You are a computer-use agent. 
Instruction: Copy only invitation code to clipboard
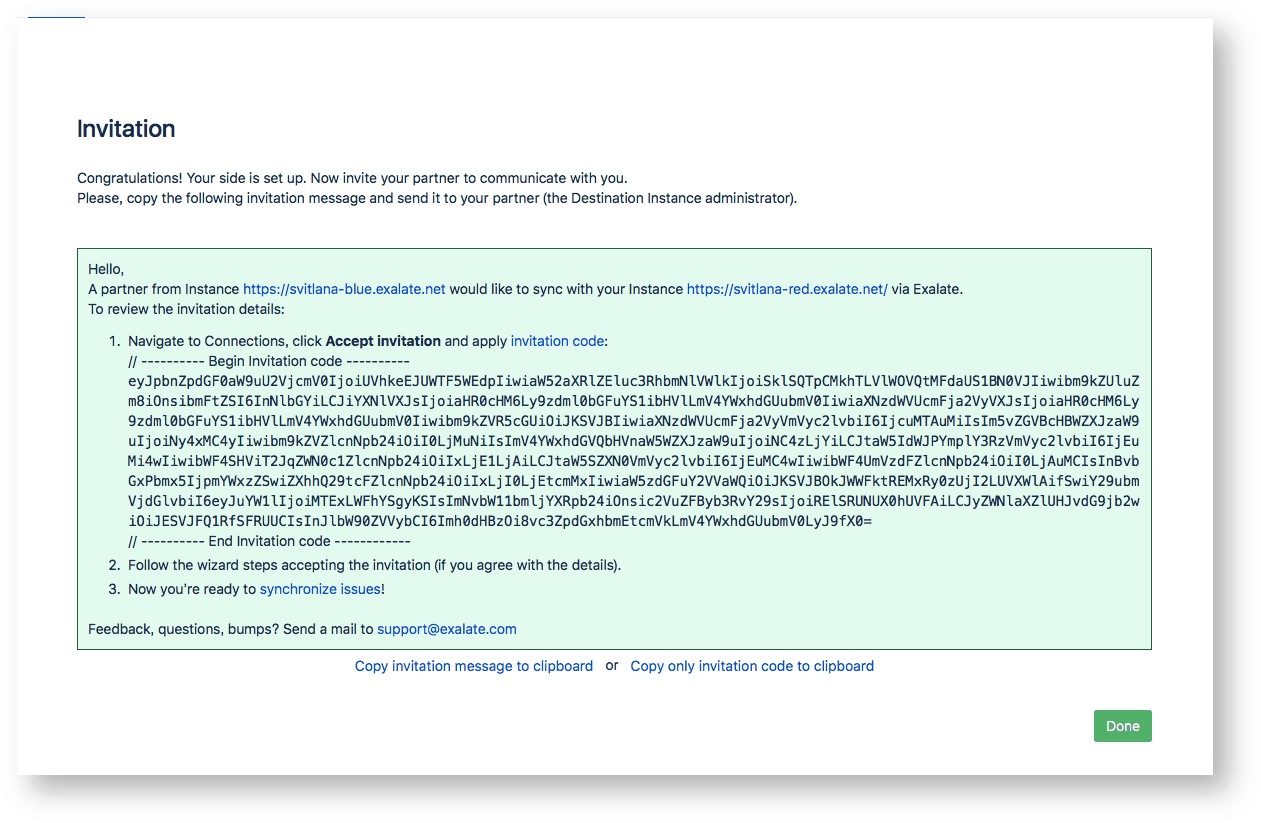coord(752,666)
